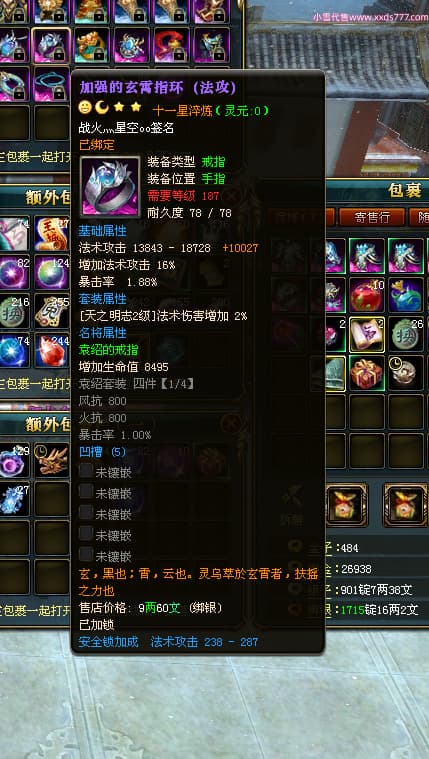
Task: Click the red gem stacked 244
Action: pyautogui.click(x=52, y=350)
